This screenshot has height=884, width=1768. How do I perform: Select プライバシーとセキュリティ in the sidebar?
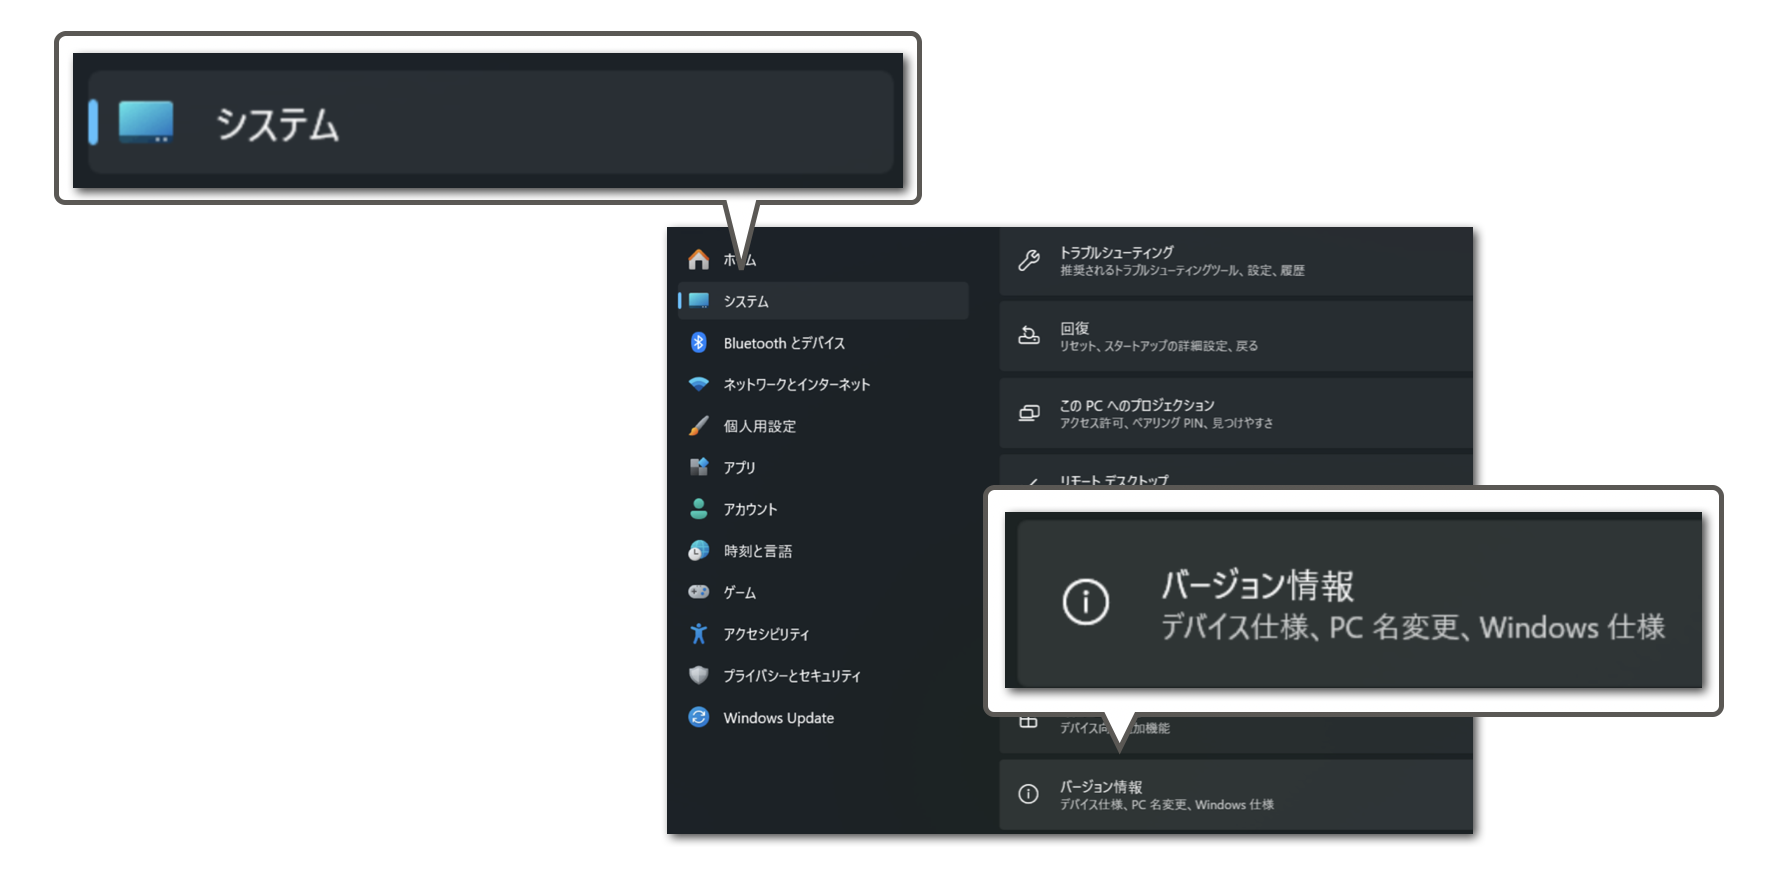823,676
